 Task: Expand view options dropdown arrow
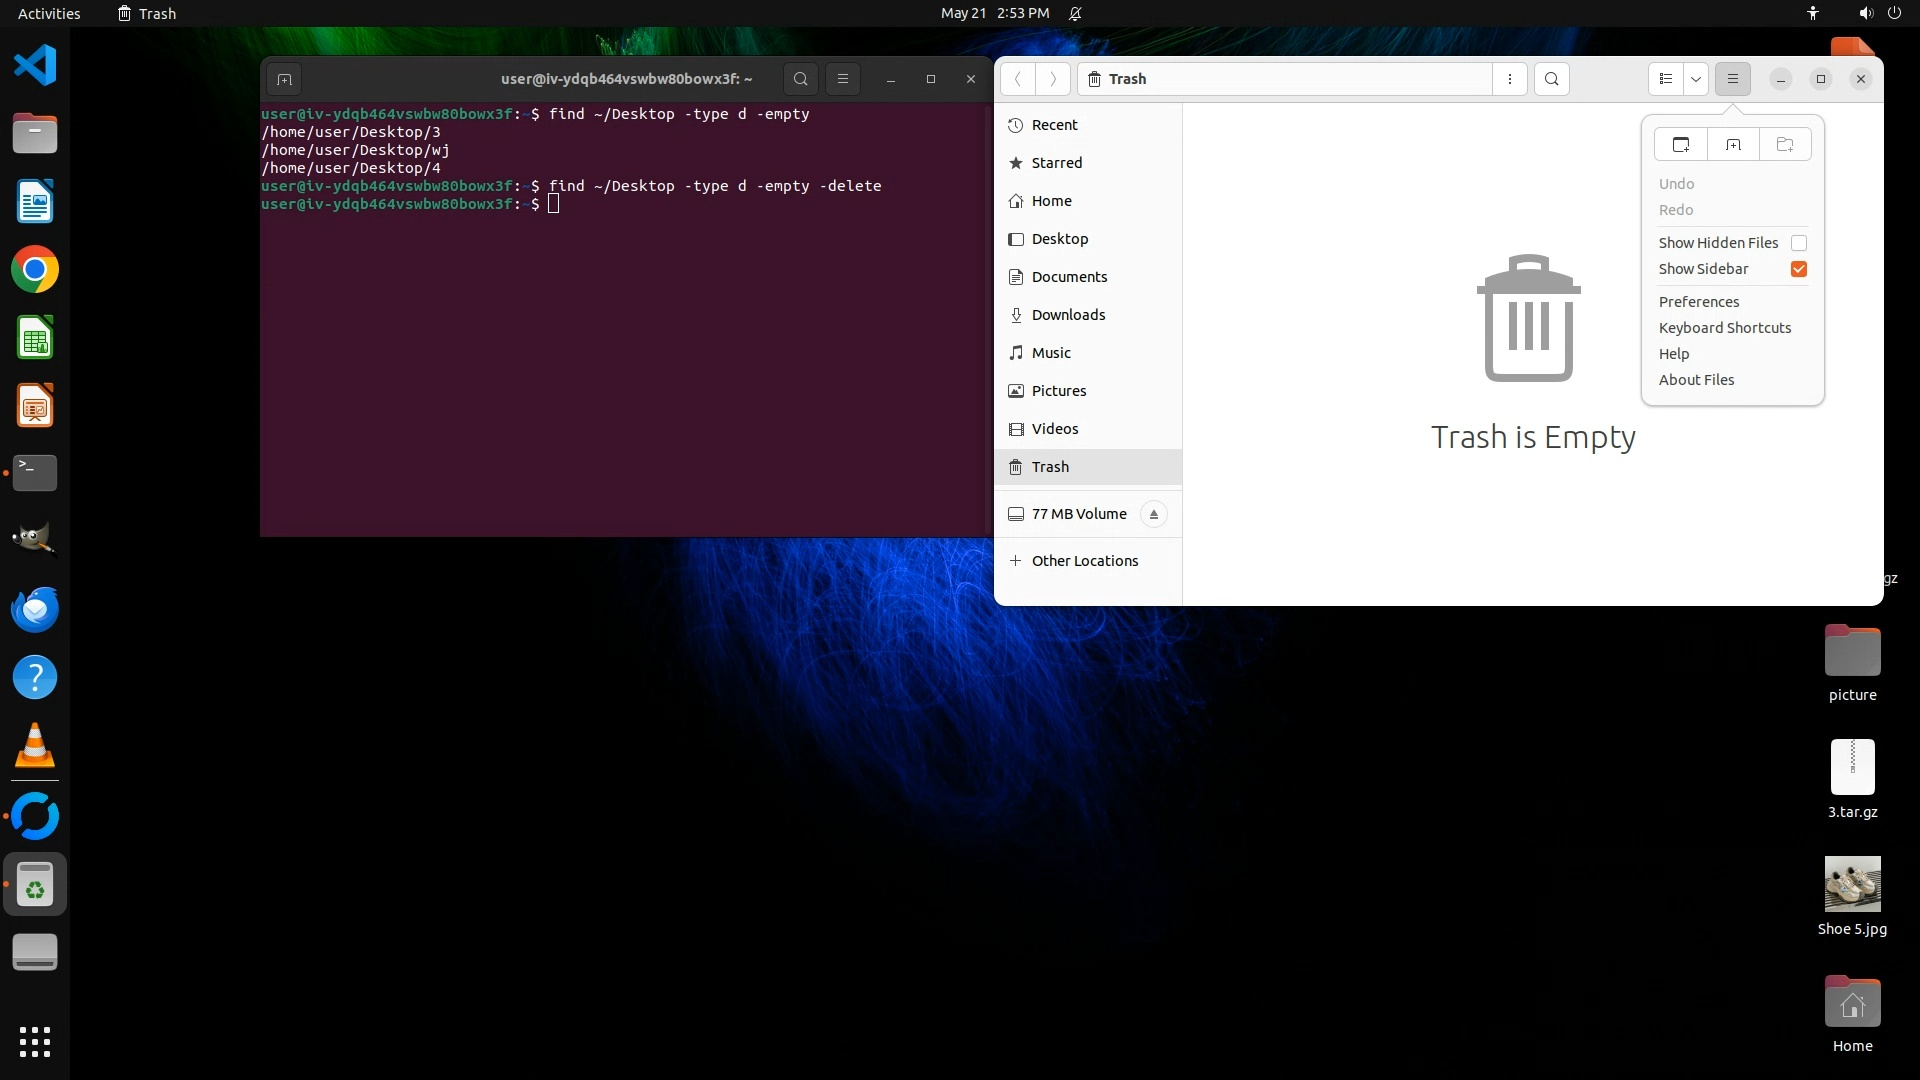(x=1695, y=79)
